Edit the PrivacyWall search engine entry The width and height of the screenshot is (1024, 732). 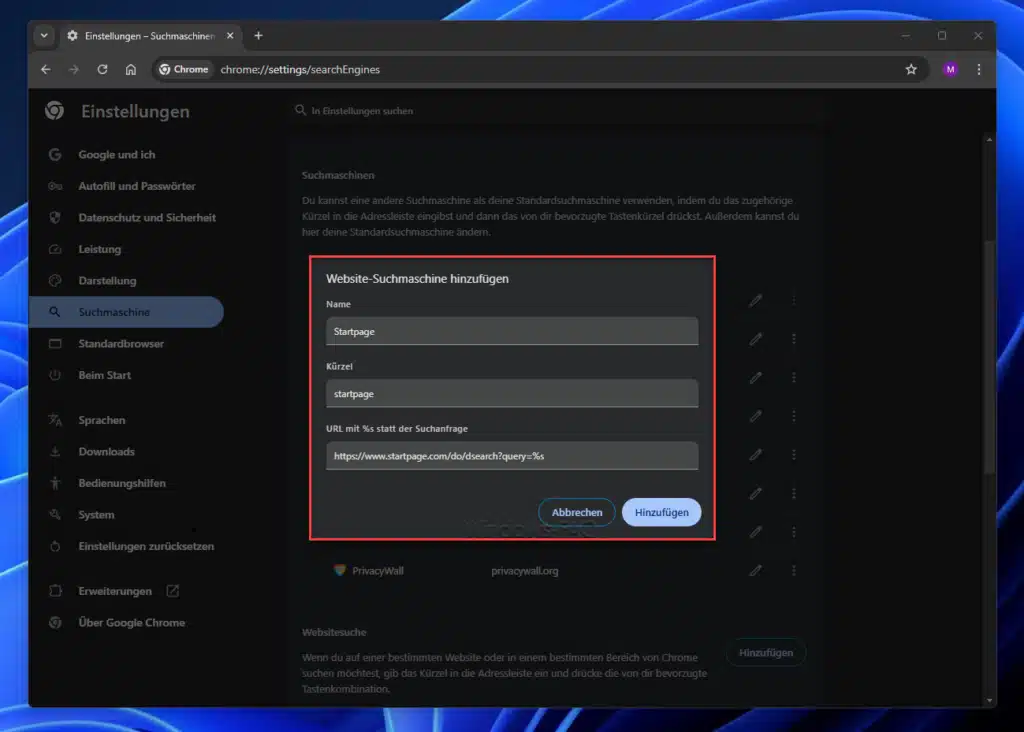point(756,571)
